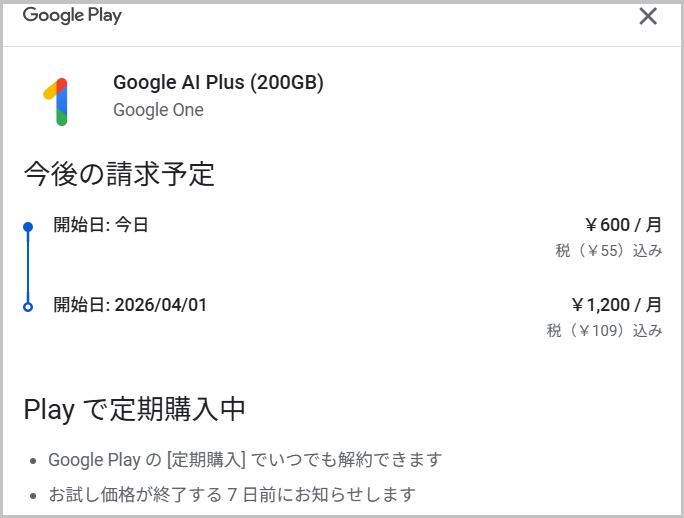Click the 税（￥55）込み tax note

pyautogui.click(x=608, y=251)
